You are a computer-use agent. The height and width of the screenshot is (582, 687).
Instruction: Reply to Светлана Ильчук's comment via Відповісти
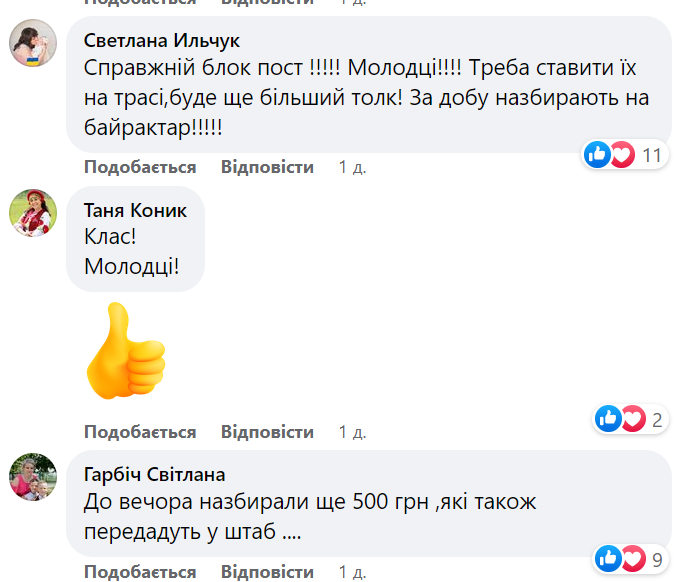coord(267,167)
